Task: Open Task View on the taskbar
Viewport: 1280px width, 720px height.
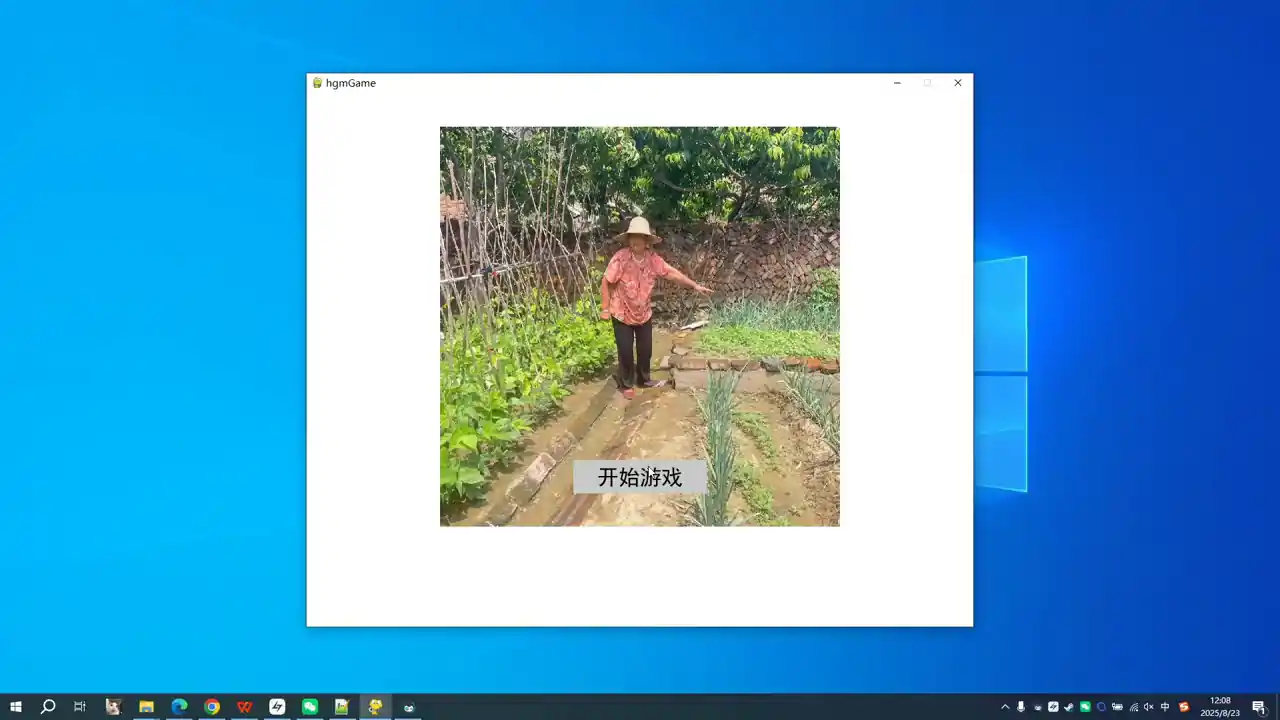Action: (80, 707)
